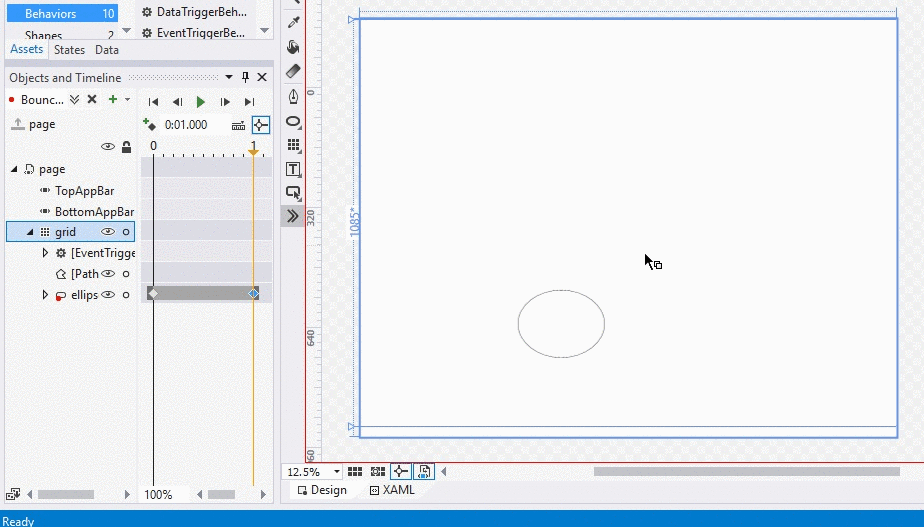Select the ellipse keyframe at zero seconds

(153, 294)
